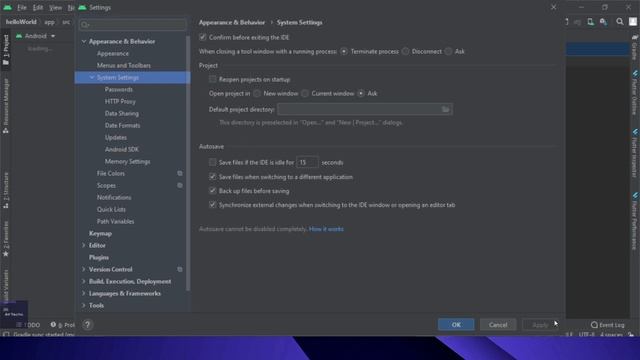The height and width of the screenshot is (360, 640).
Task: Click the Apply button
Action: click(x=540, y=325)
